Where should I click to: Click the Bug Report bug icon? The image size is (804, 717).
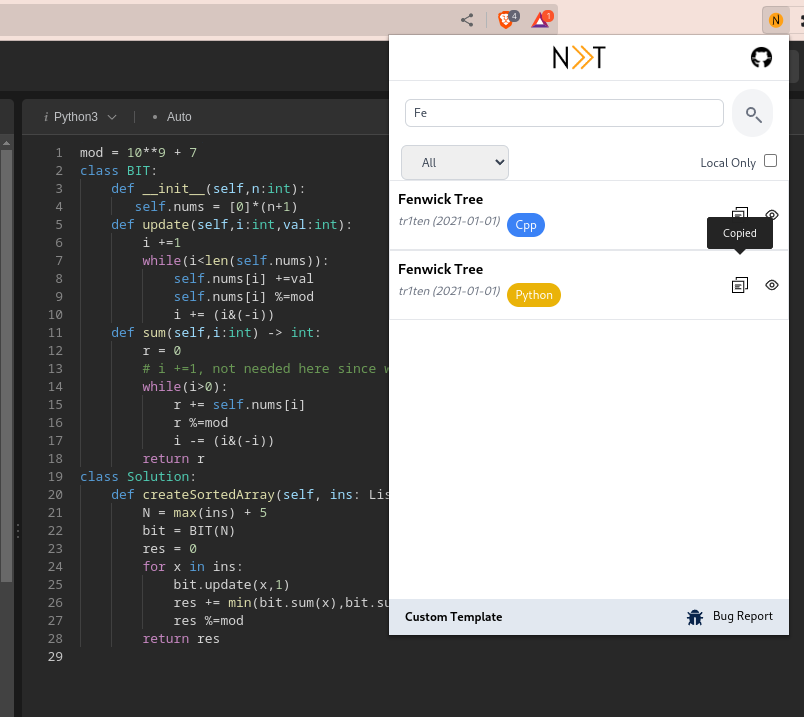click(695, 617)
